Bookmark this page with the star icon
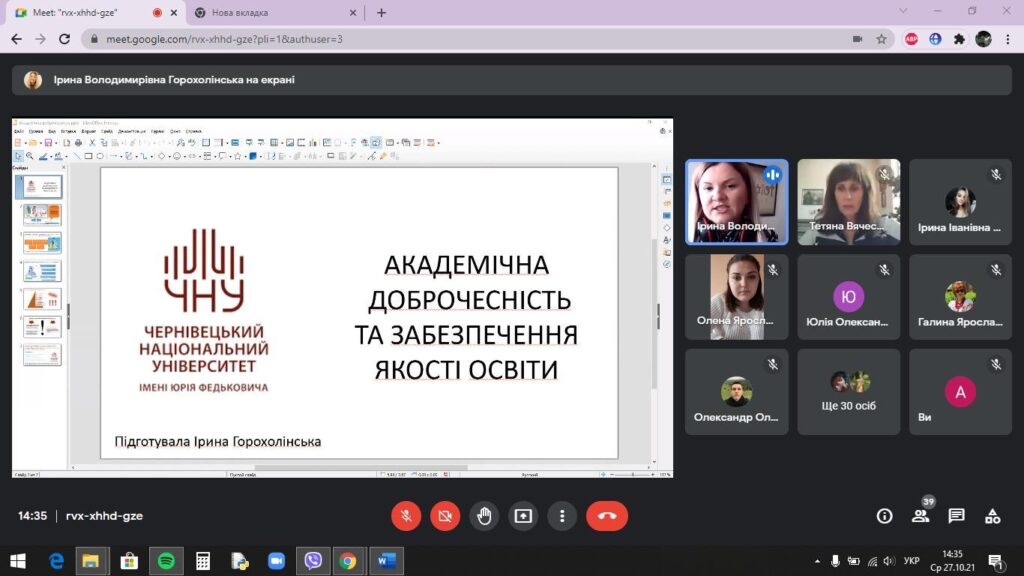The height and width of the screenshot is (576, 1024). 881,39
